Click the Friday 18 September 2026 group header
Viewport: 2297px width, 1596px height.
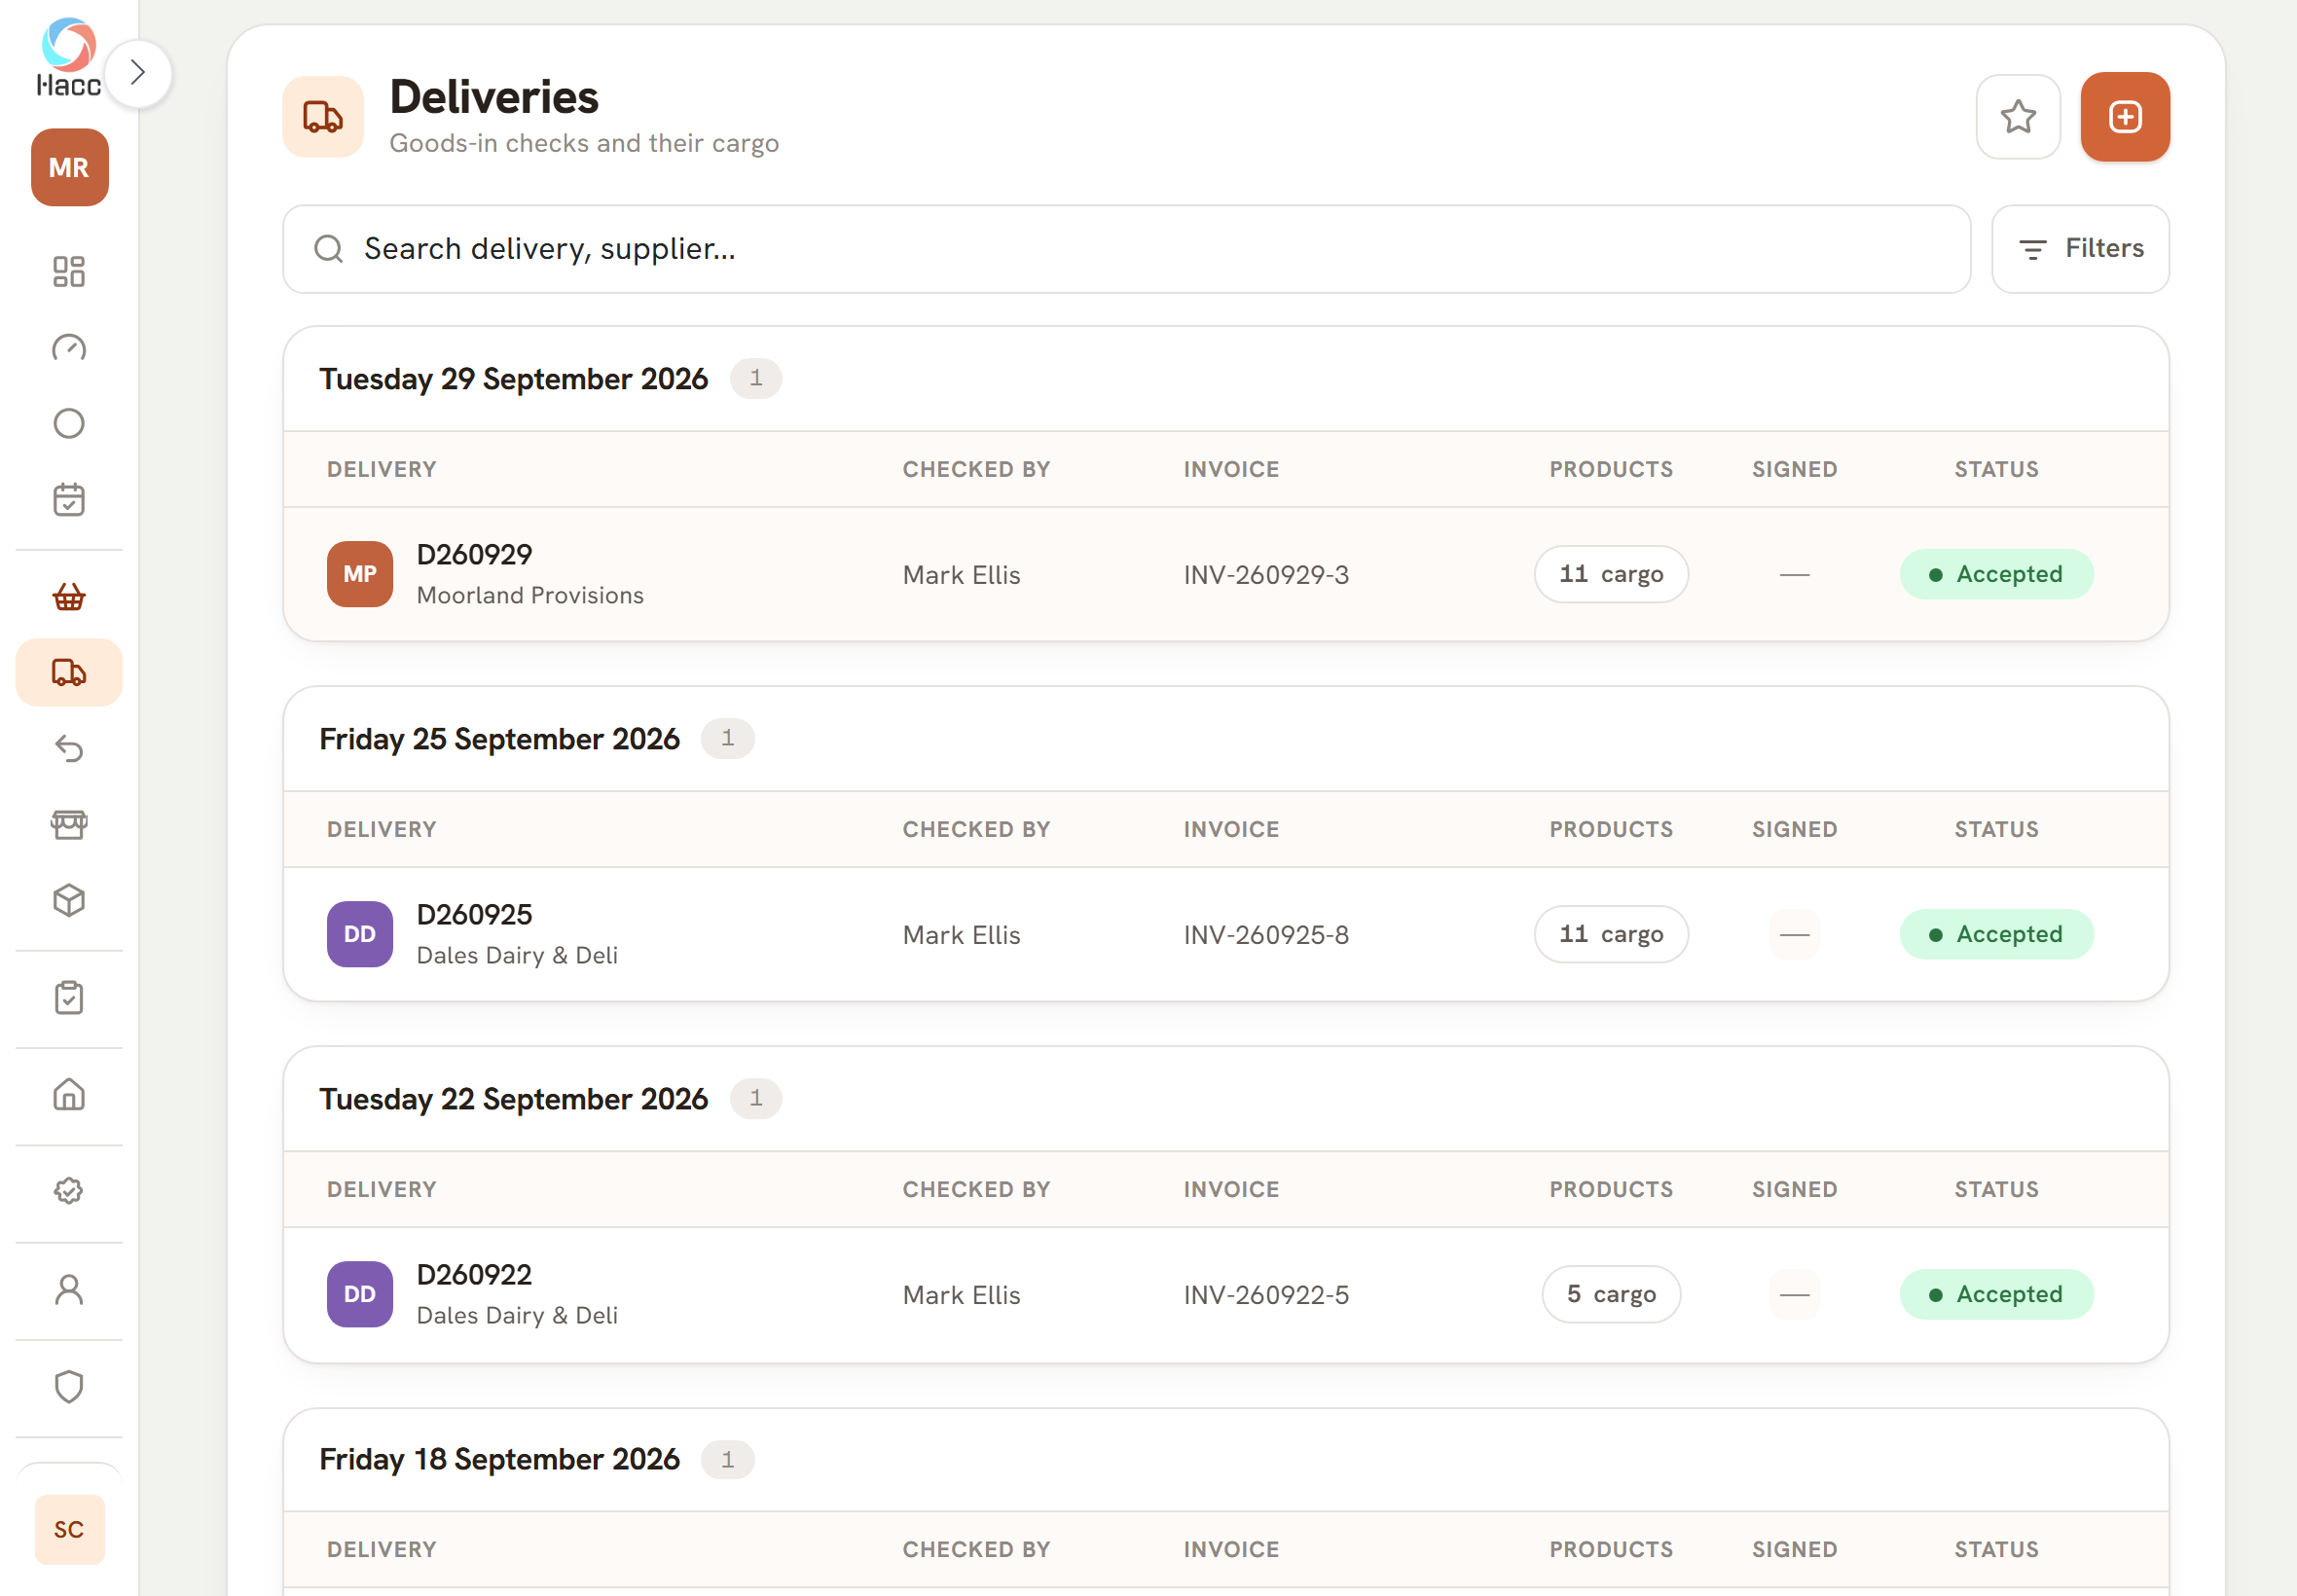pyautogui.click(x=1226, y=1459)
